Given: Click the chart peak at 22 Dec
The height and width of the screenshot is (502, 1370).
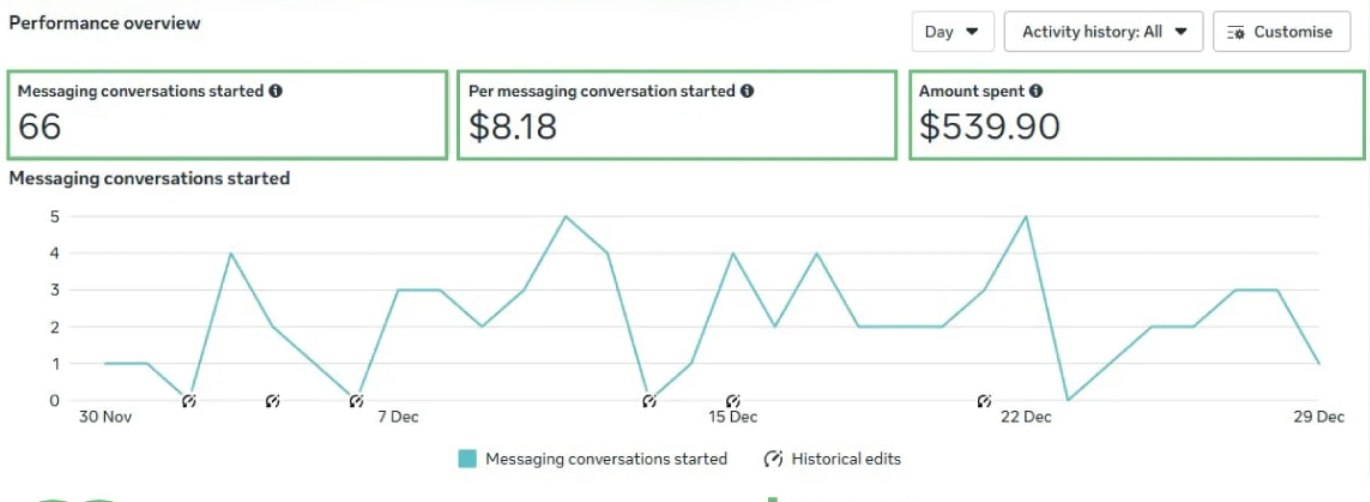Looking at the screenshot, I should [1026, 216].
